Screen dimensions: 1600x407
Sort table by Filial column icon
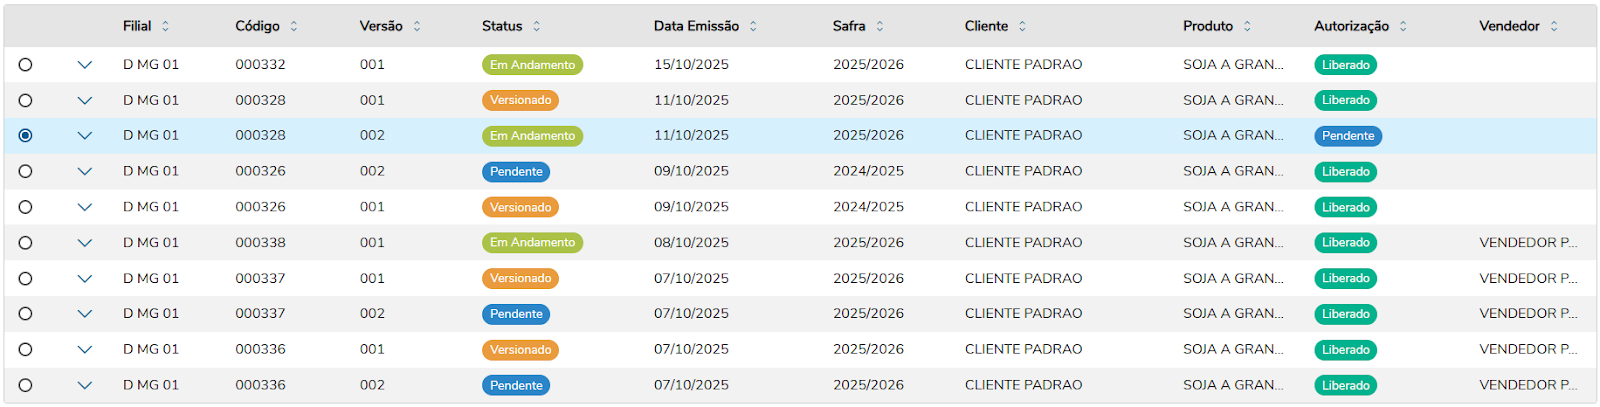coord(166,26)
